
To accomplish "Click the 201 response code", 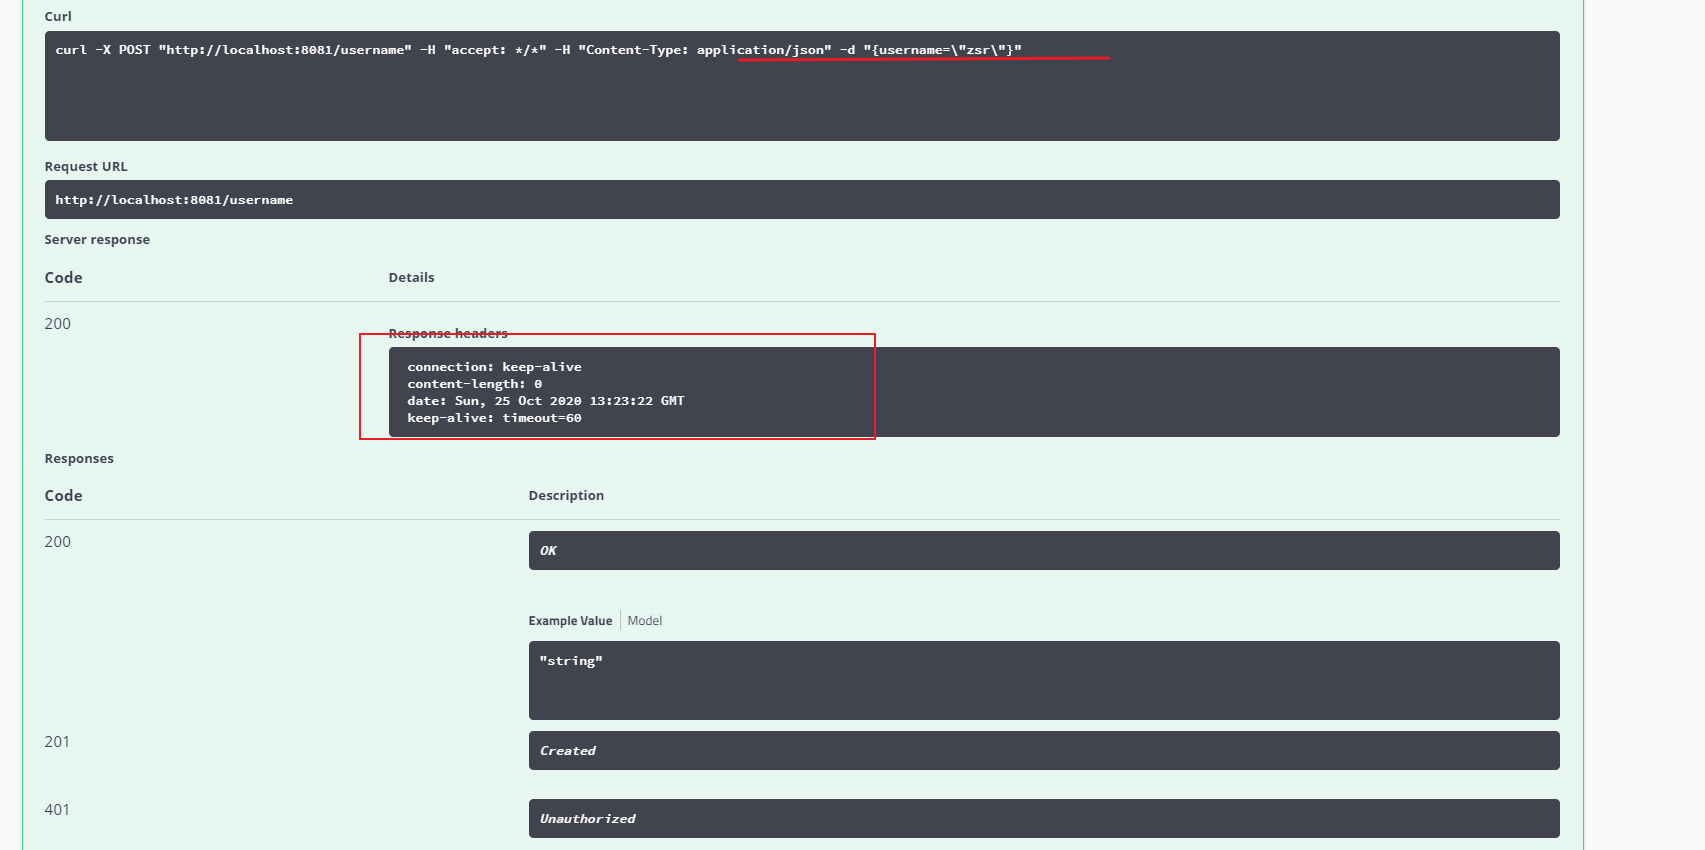I will [57, 742].
